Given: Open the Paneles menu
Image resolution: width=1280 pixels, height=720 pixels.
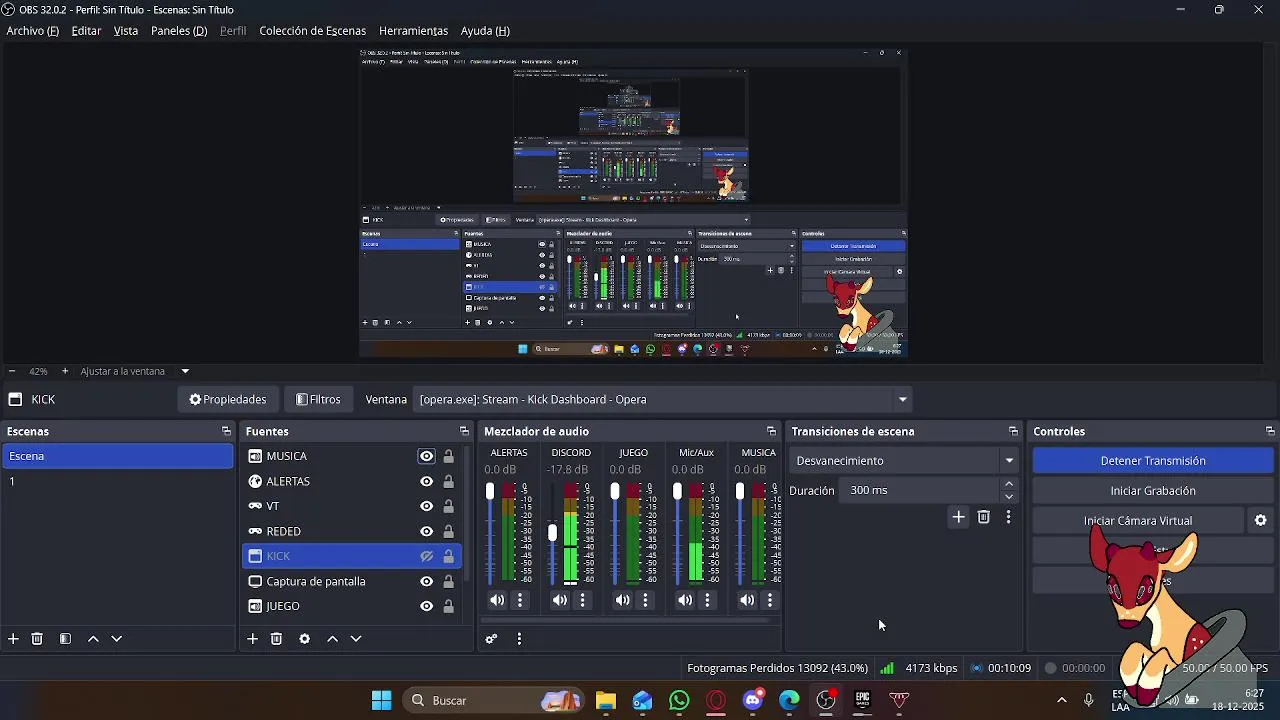Looking at the screenshot, I should tap(179, 31).
